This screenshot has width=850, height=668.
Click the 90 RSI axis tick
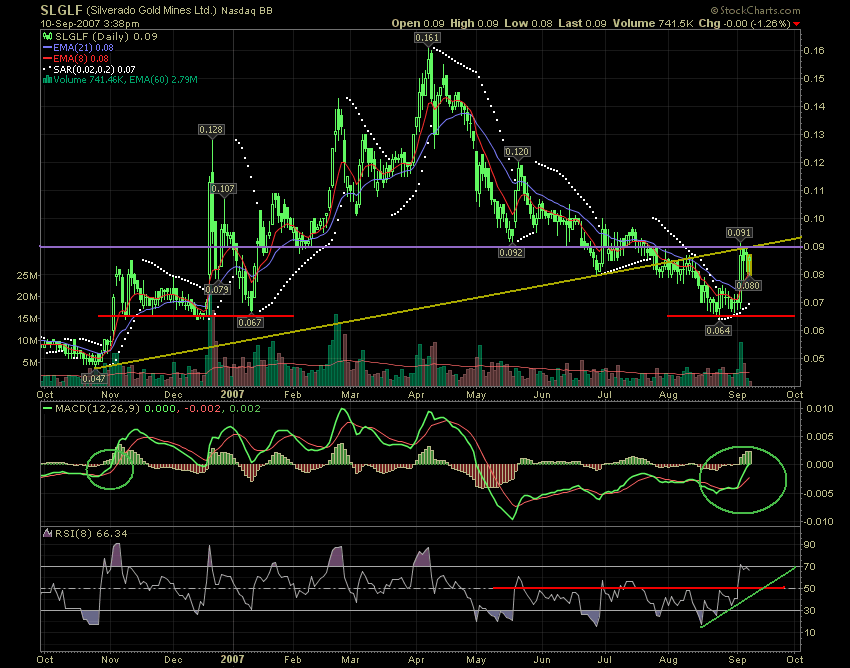[809, 544]
